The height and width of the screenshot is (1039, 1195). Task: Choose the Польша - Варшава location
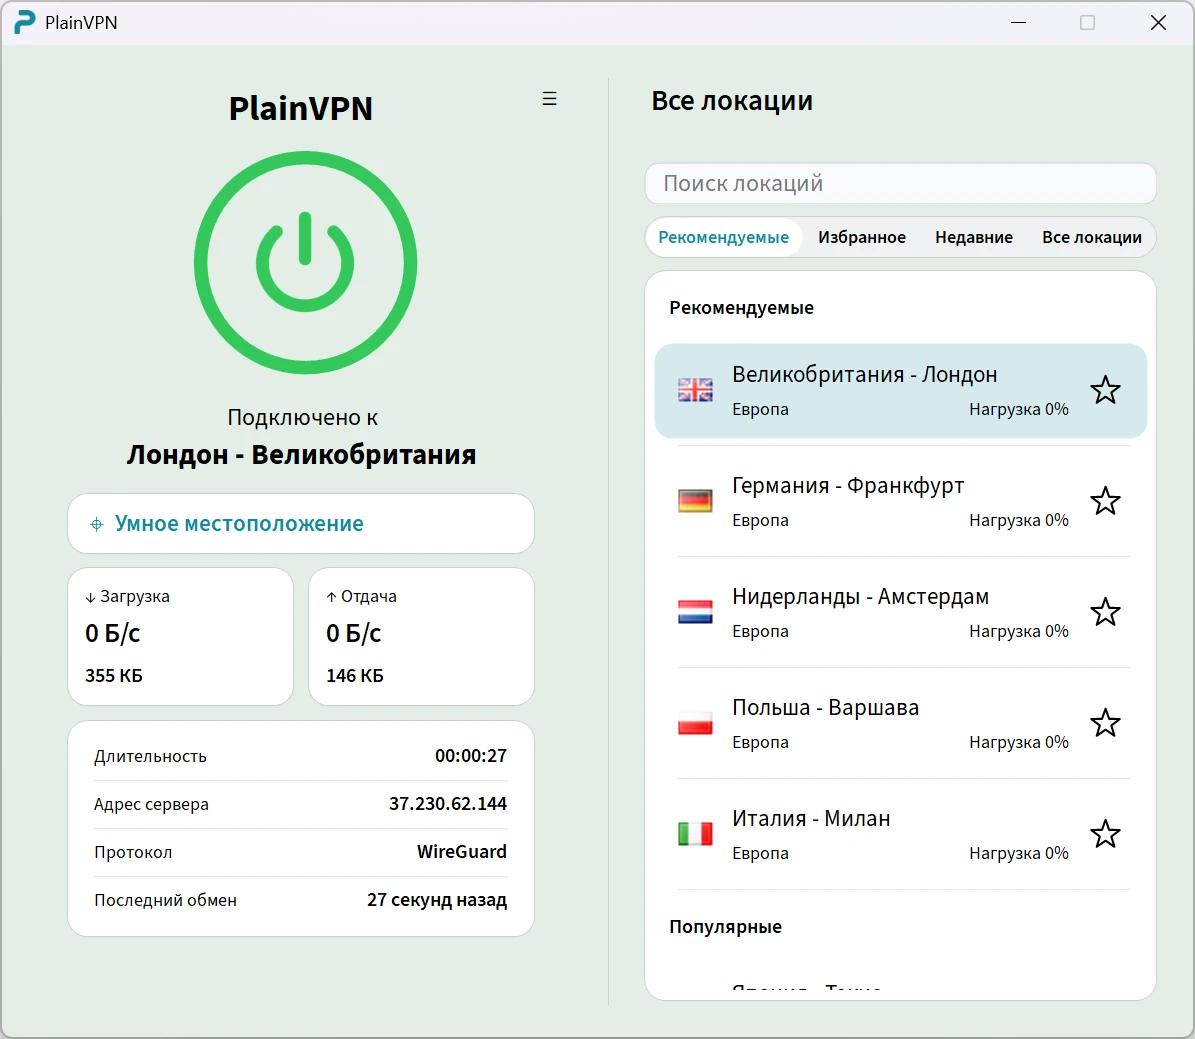coord(900,723)
